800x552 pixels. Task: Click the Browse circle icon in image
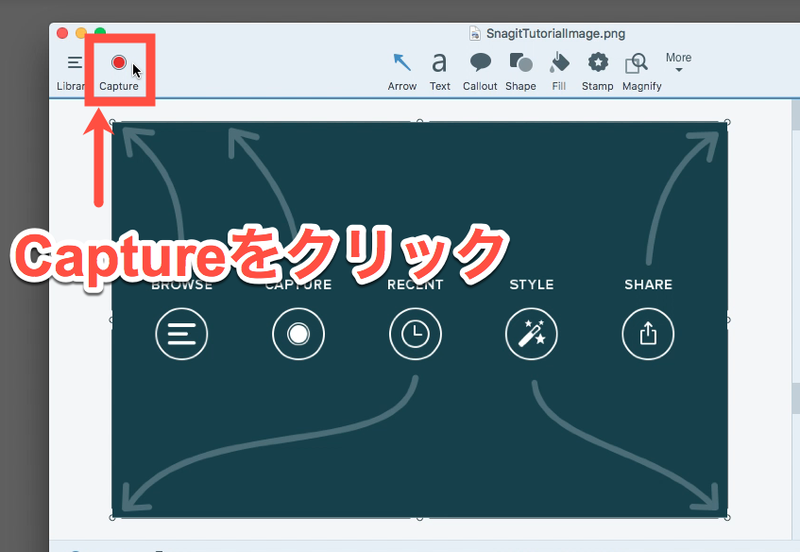click(x=182, y=334)
